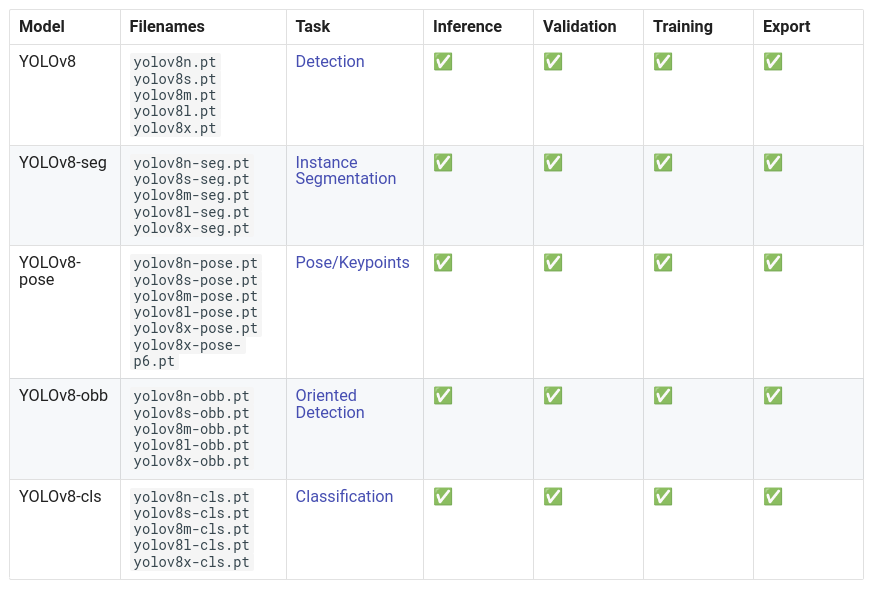This screenshot has width=880, height=591.
Task: Click the yolov8x-seg.pt filename
Action: pos(191,229)
